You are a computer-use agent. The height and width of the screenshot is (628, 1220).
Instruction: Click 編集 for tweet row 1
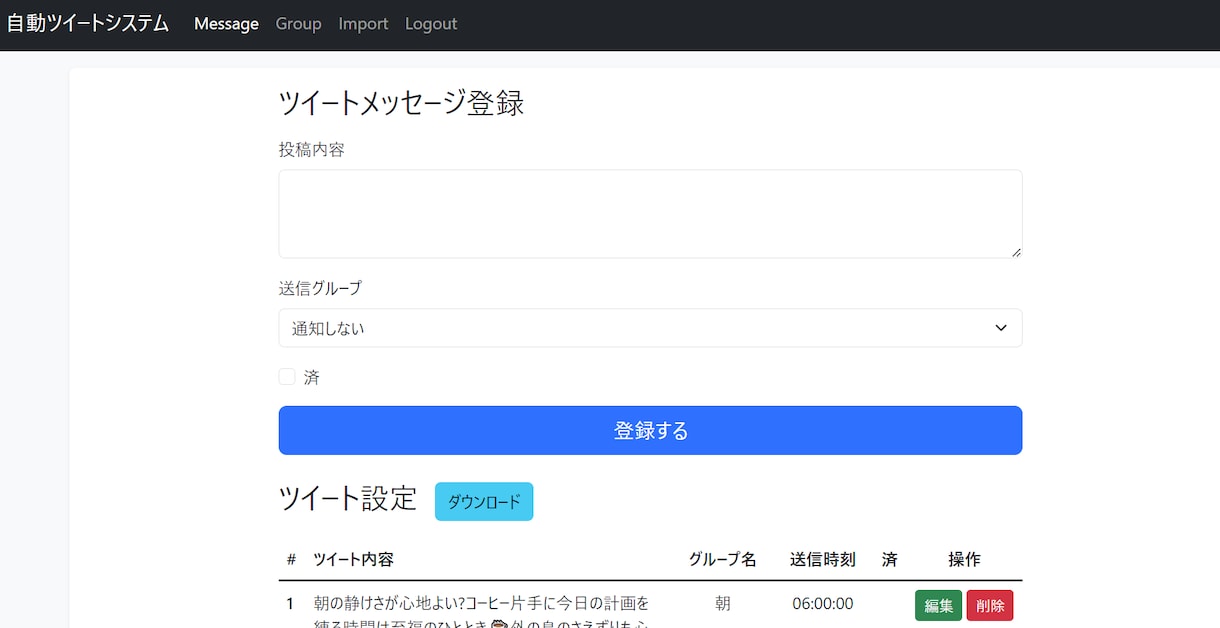point(938,605)
